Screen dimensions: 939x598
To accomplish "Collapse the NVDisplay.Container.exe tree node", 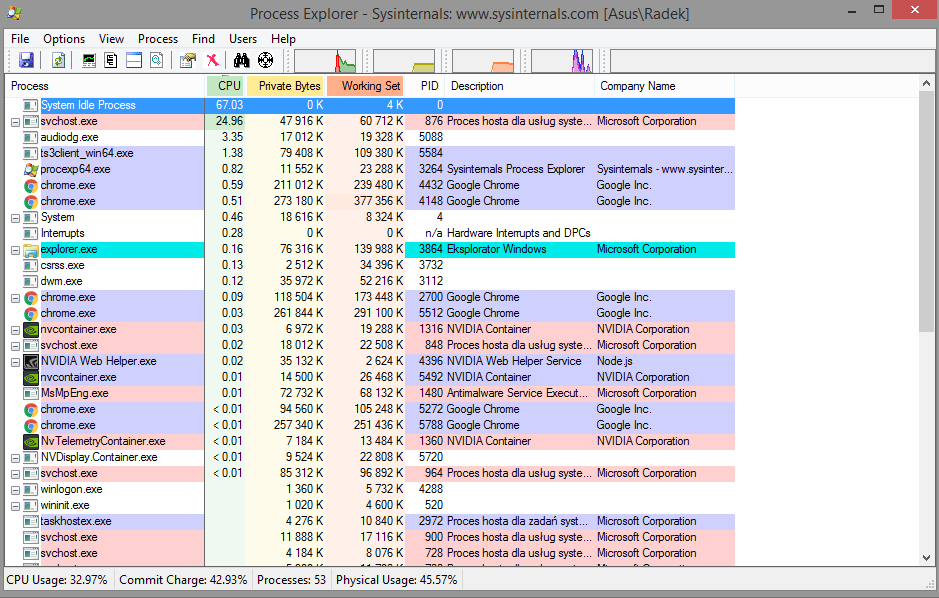I will [16, 458].
